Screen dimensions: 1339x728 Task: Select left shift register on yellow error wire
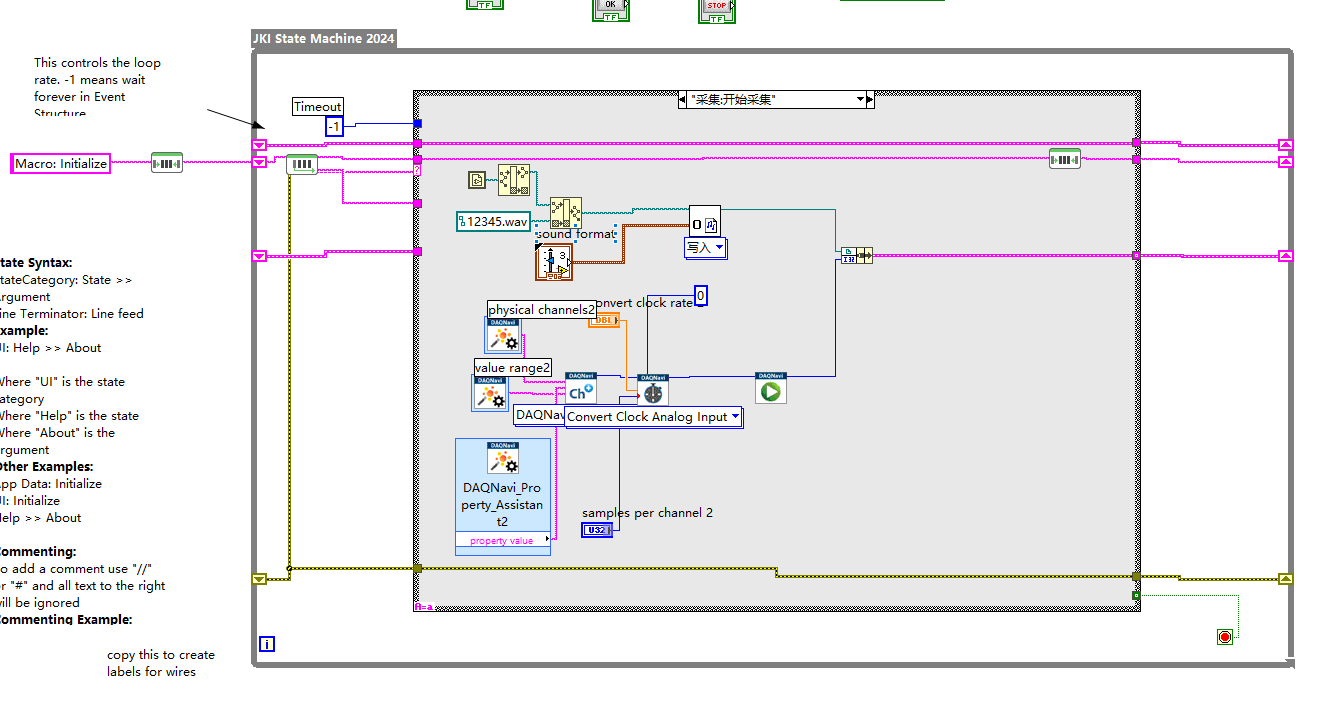point(259,578)
